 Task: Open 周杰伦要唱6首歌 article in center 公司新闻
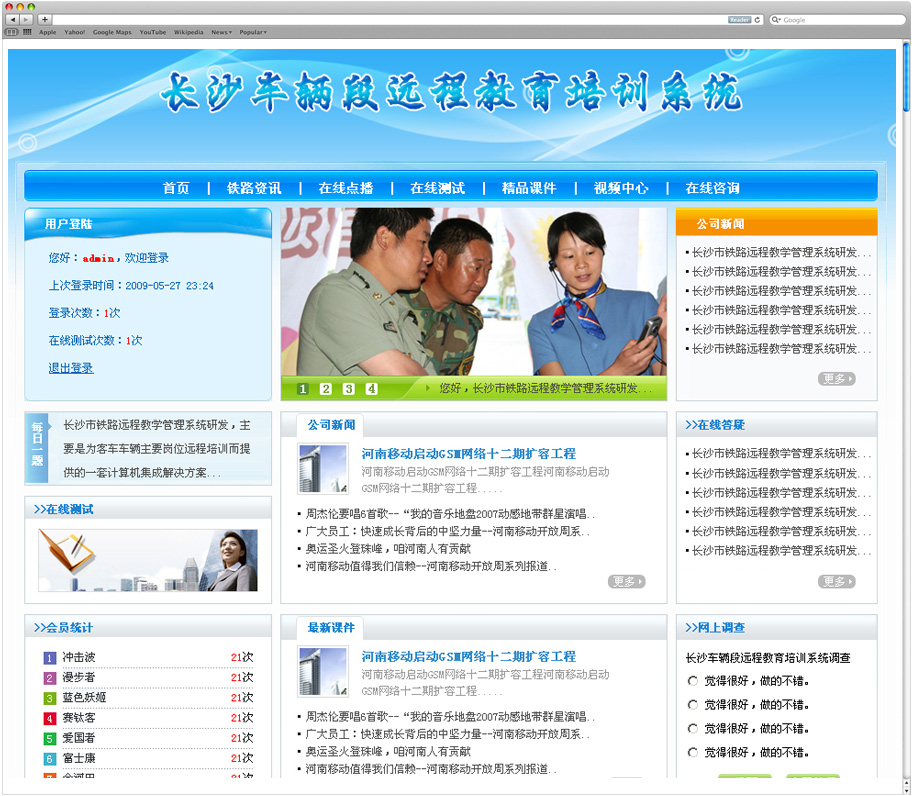(450, 514)
